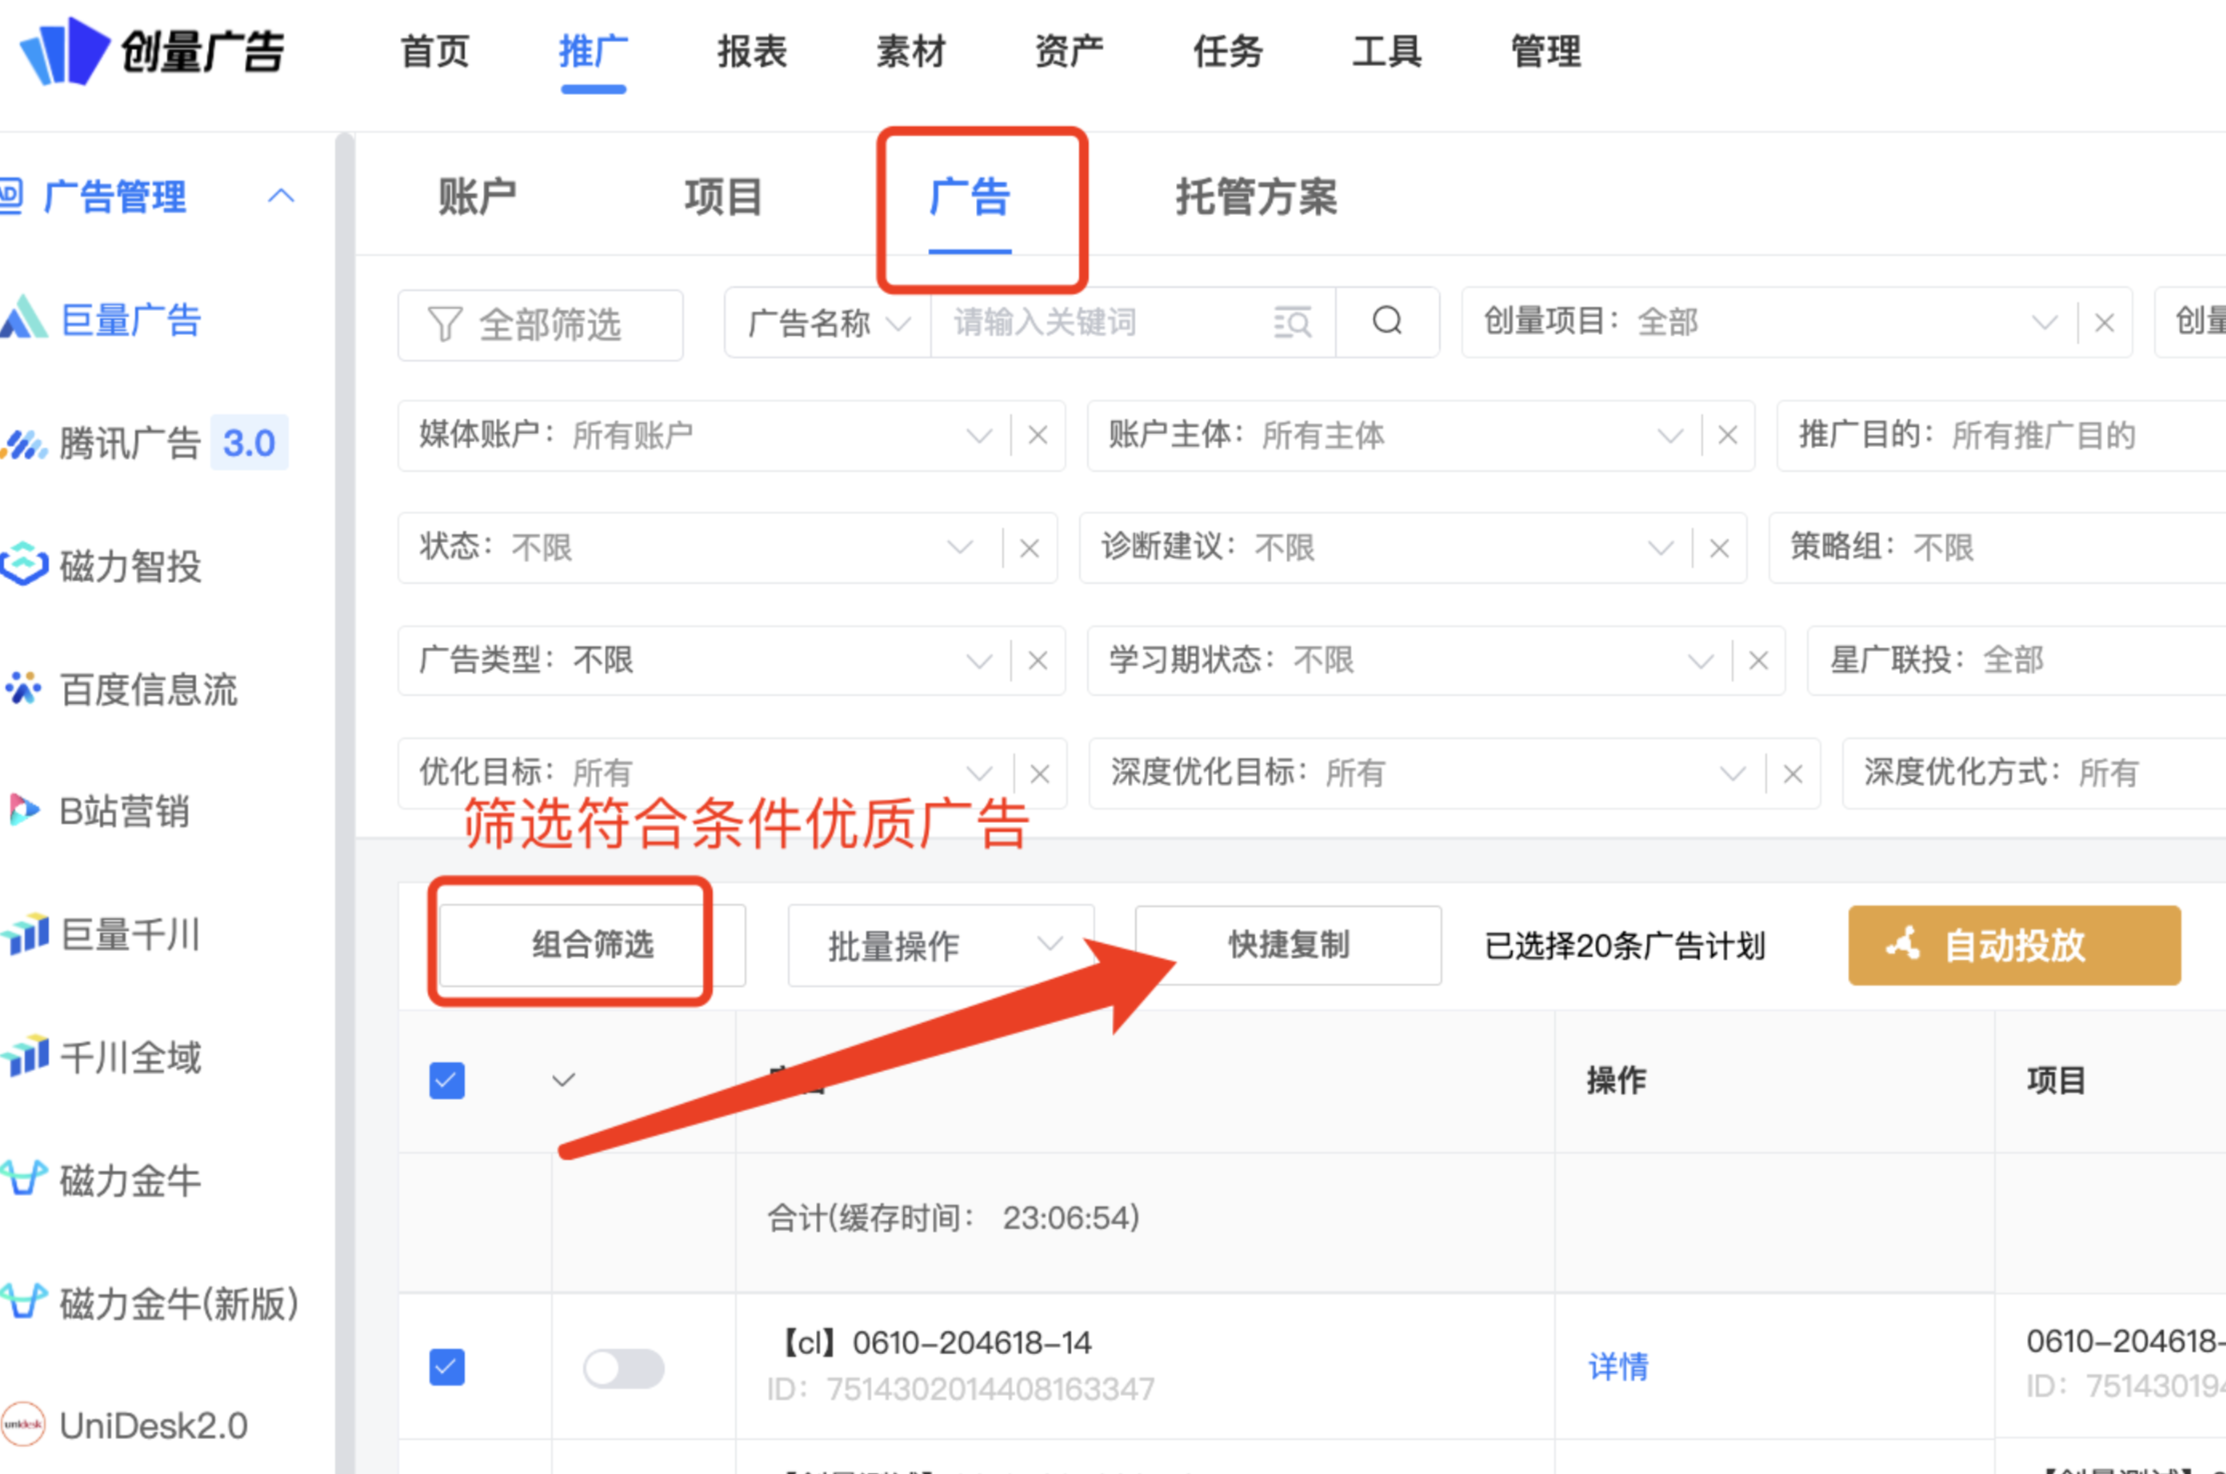
Task: Clear the 创量项目 filter
Action: tap(2104, 322)
